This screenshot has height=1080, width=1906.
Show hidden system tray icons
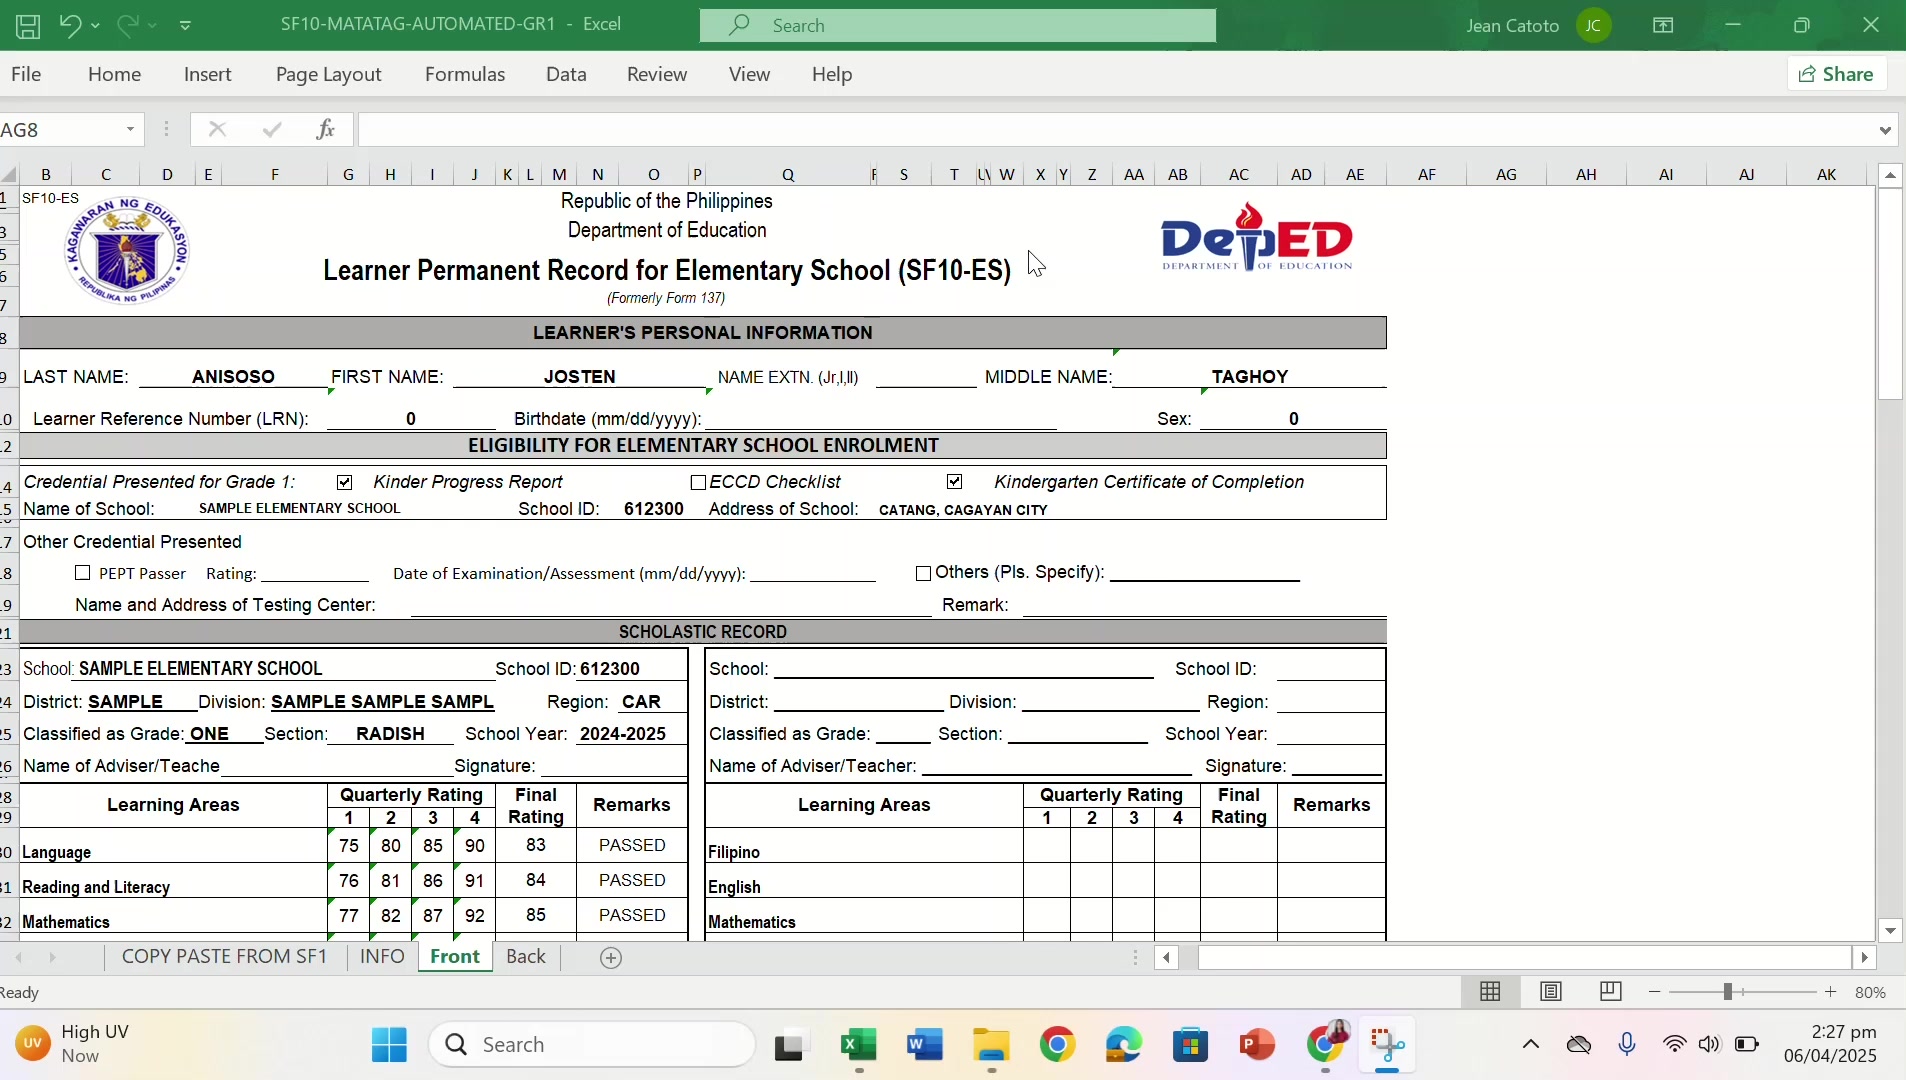1530,1045
